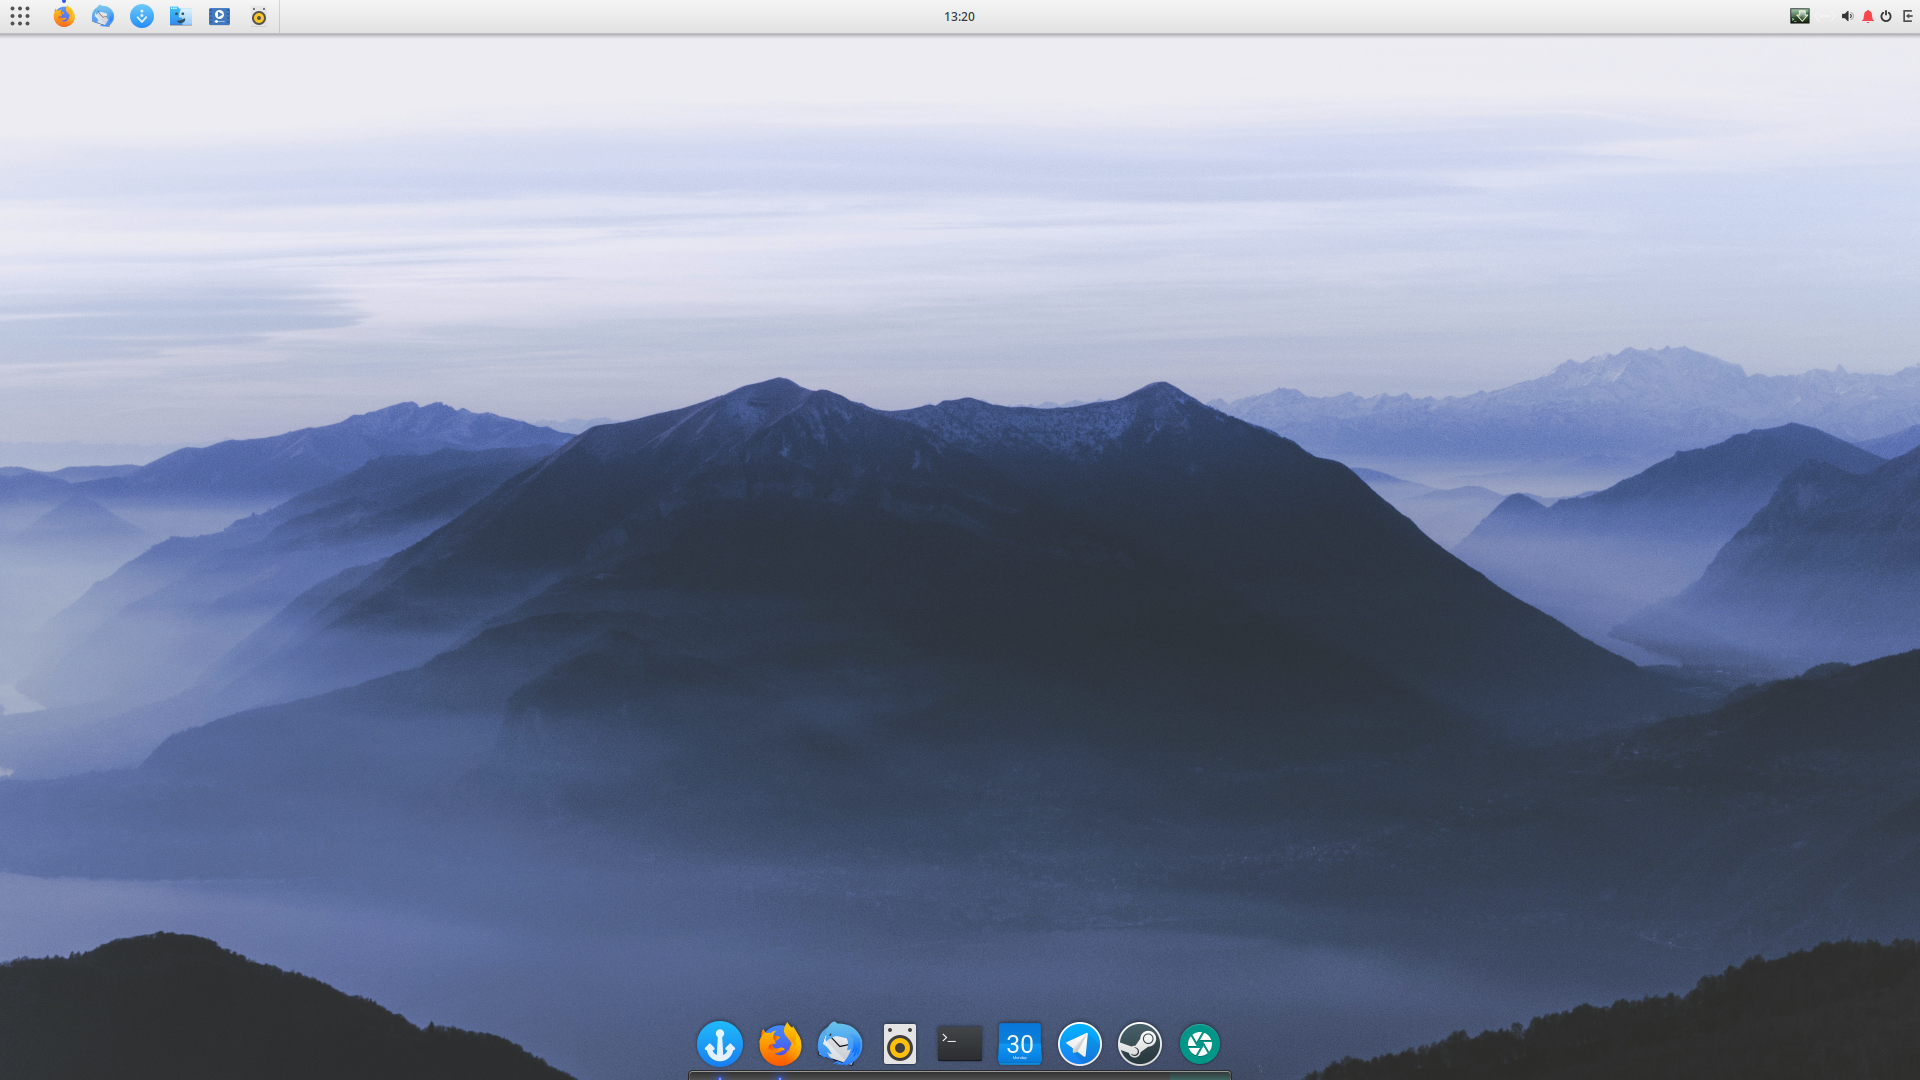The image size is (1920, 1080).
Task: Click the 13:20 clock
Action: 959,16
